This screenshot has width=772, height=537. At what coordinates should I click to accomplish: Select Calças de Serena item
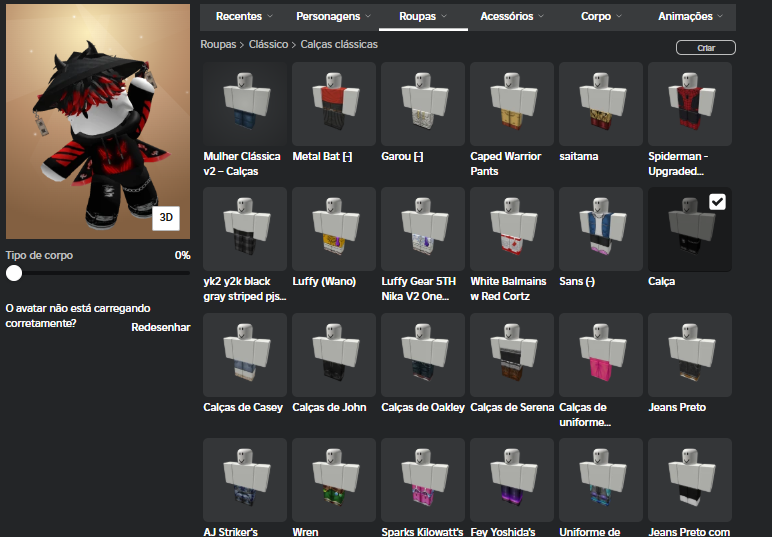click(x=512, y=355)
